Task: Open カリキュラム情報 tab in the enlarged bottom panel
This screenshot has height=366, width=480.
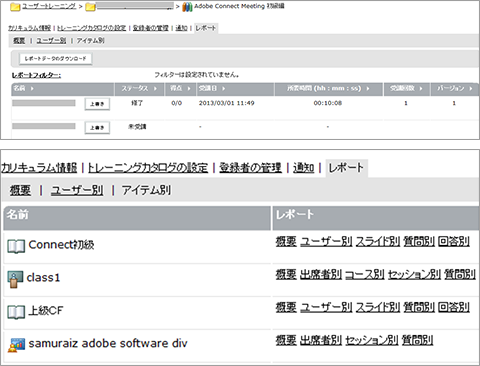Action: (39, 168)
